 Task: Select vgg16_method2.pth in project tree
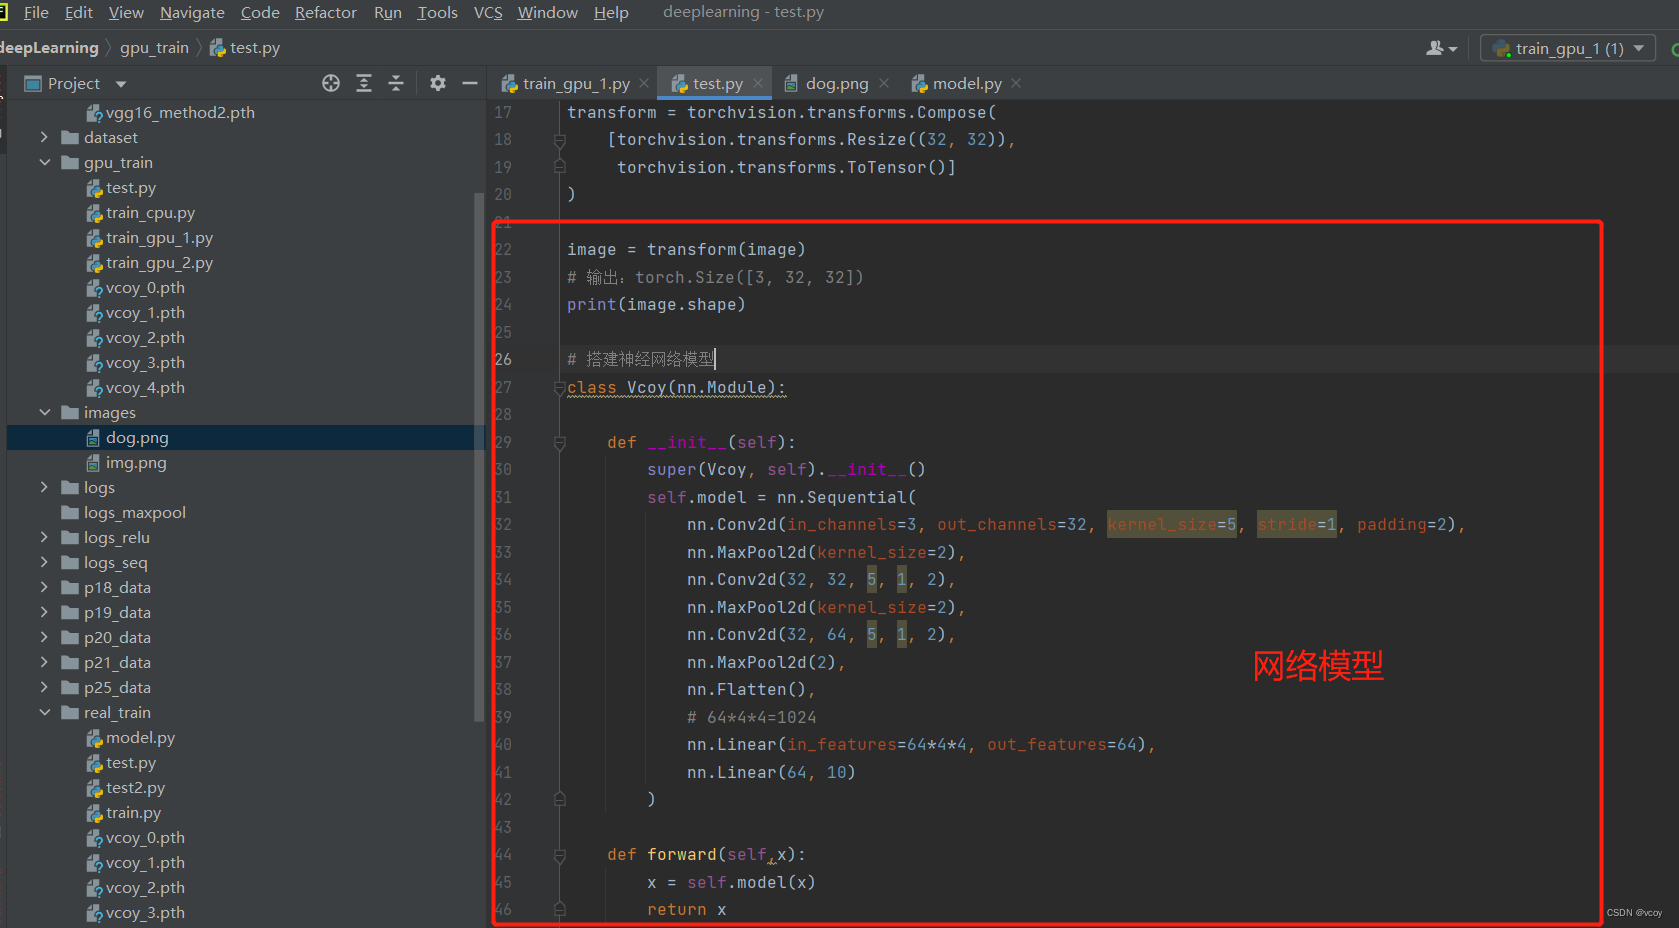[180, 112]
